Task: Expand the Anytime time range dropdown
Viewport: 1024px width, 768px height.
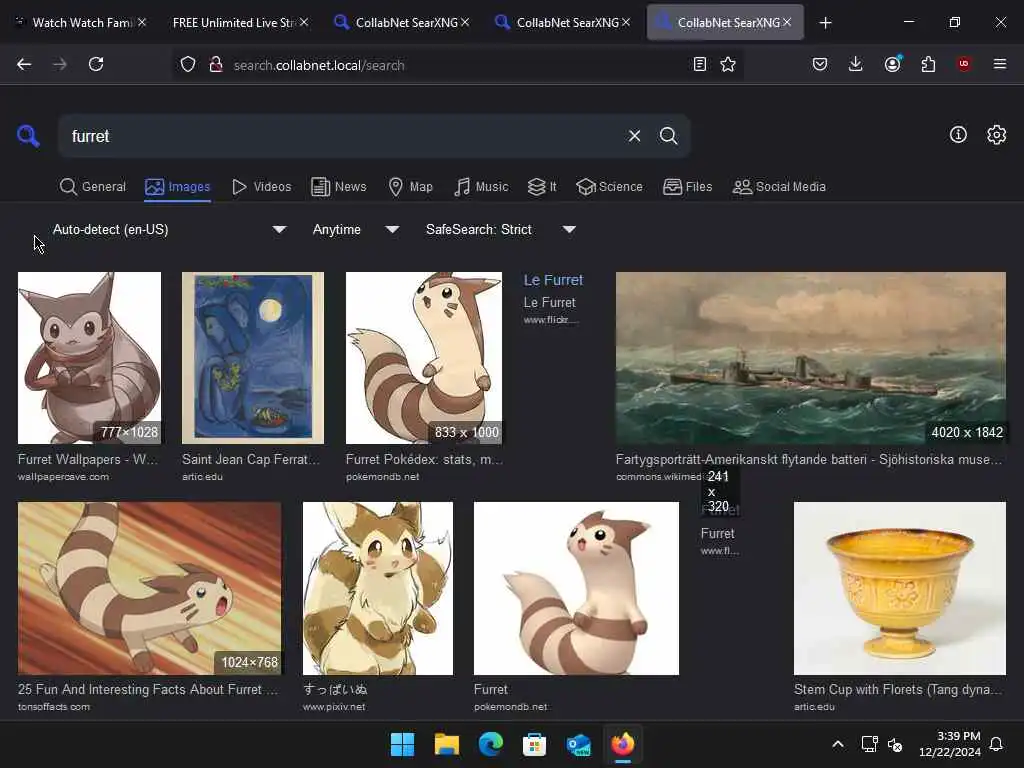Action: click(x=356, y=229)
